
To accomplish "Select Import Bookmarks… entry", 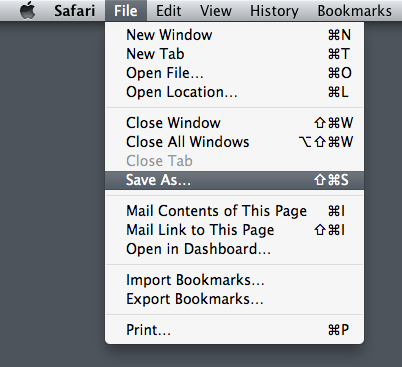I will point(234,280).
